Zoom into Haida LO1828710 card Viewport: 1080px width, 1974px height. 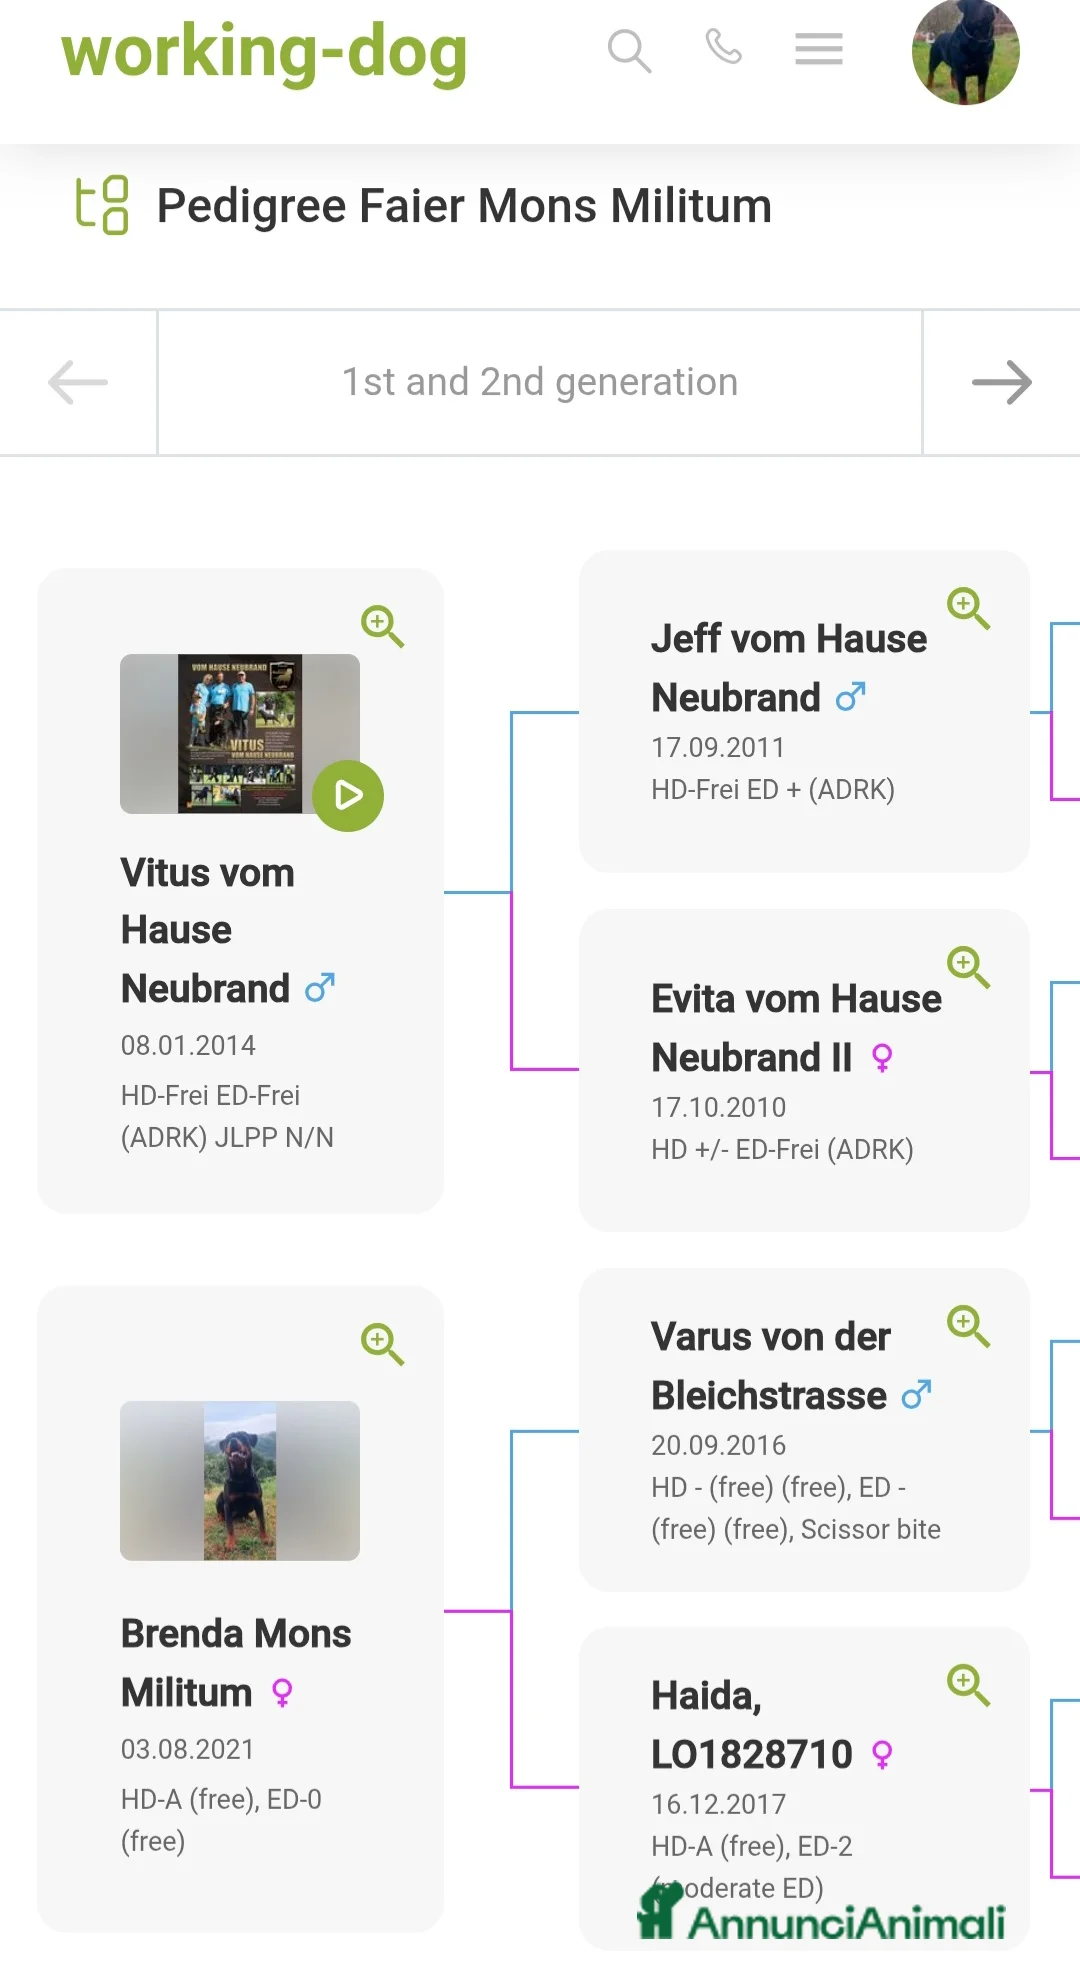tap(968, 1684)
